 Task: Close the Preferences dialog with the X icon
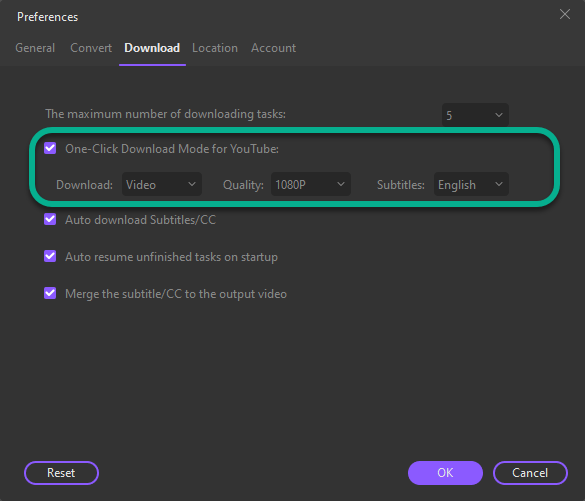click(564, 14)
